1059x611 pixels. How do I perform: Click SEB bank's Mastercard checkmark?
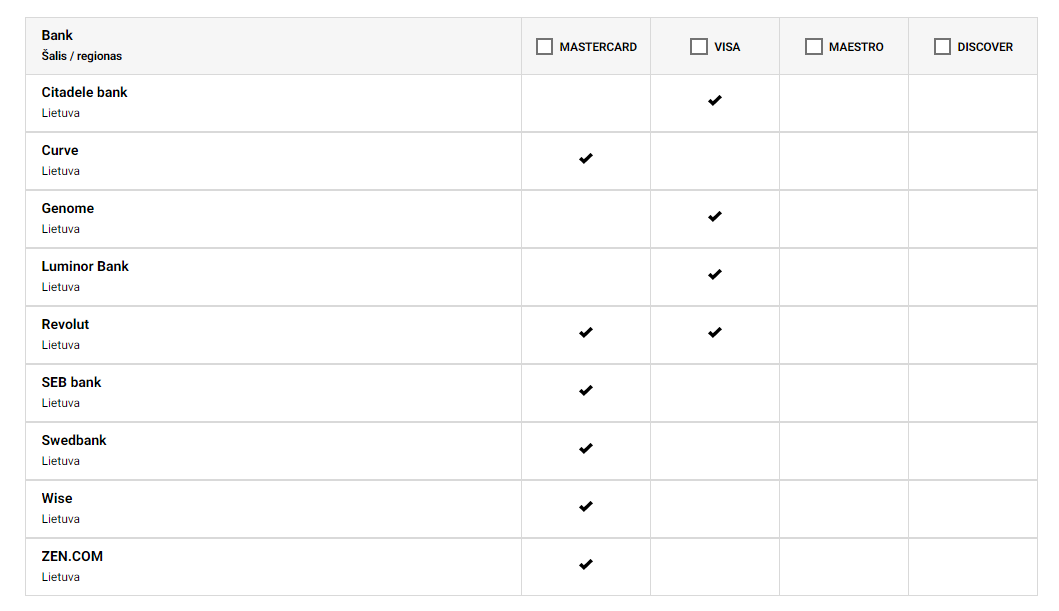pyautogui.click(x=586, y=391)
